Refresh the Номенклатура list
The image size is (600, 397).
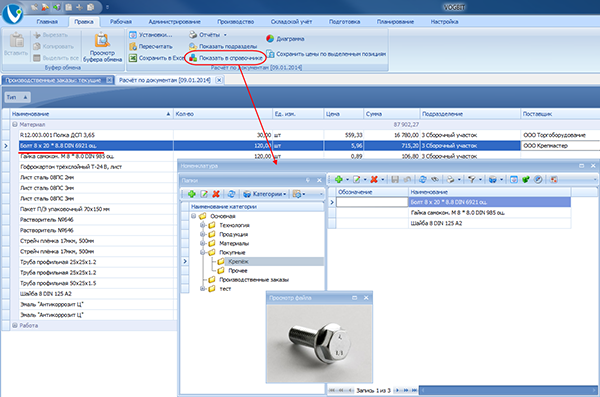pyautogui.click(x=422, y=179)
